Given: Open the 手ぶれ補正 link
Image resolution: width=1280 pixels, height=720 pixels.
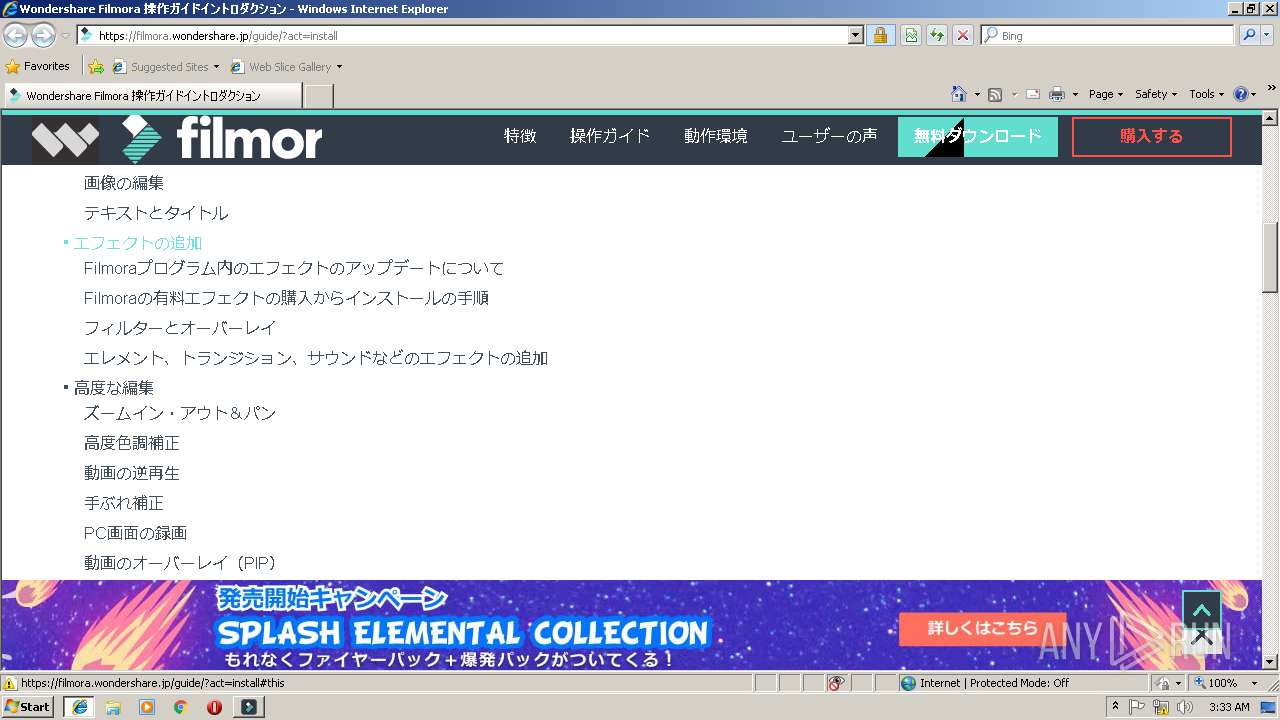Looking at the screenshot, I should click(x=124, y=503).
